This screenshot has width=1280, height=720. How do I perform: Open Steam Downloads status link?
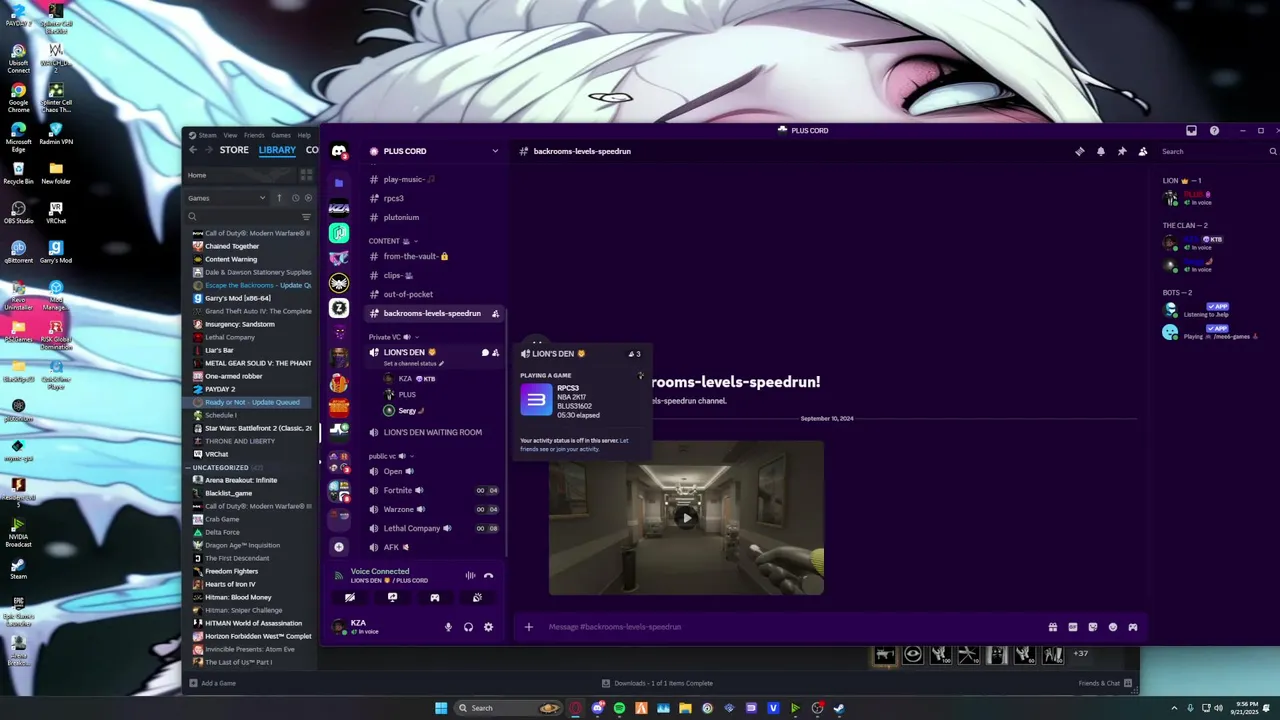coord(657,683)
